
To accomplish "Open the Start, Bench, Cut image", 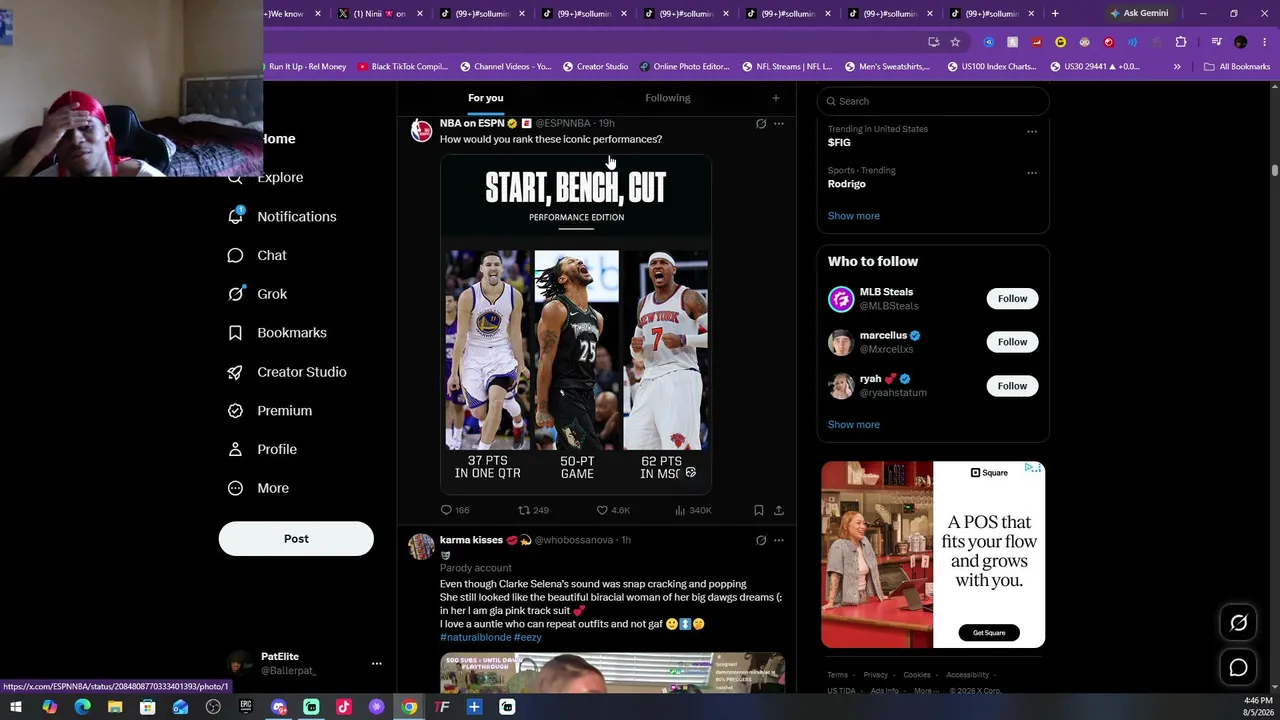I will coord(576,324).
